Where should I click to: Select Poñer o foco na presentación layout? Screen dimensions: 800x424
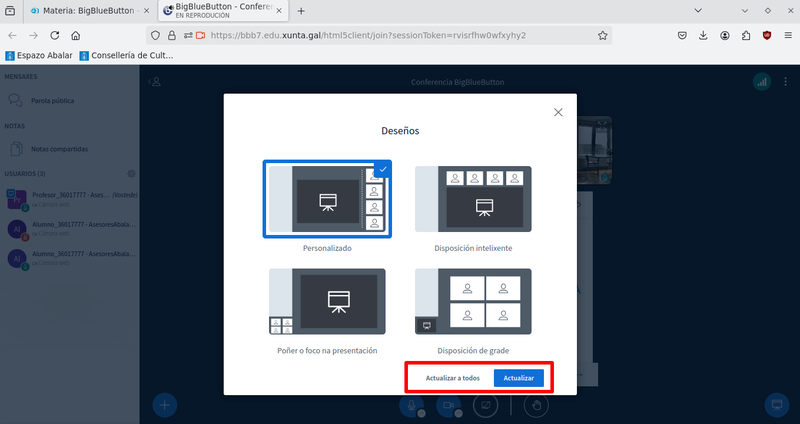coord(327,302)
